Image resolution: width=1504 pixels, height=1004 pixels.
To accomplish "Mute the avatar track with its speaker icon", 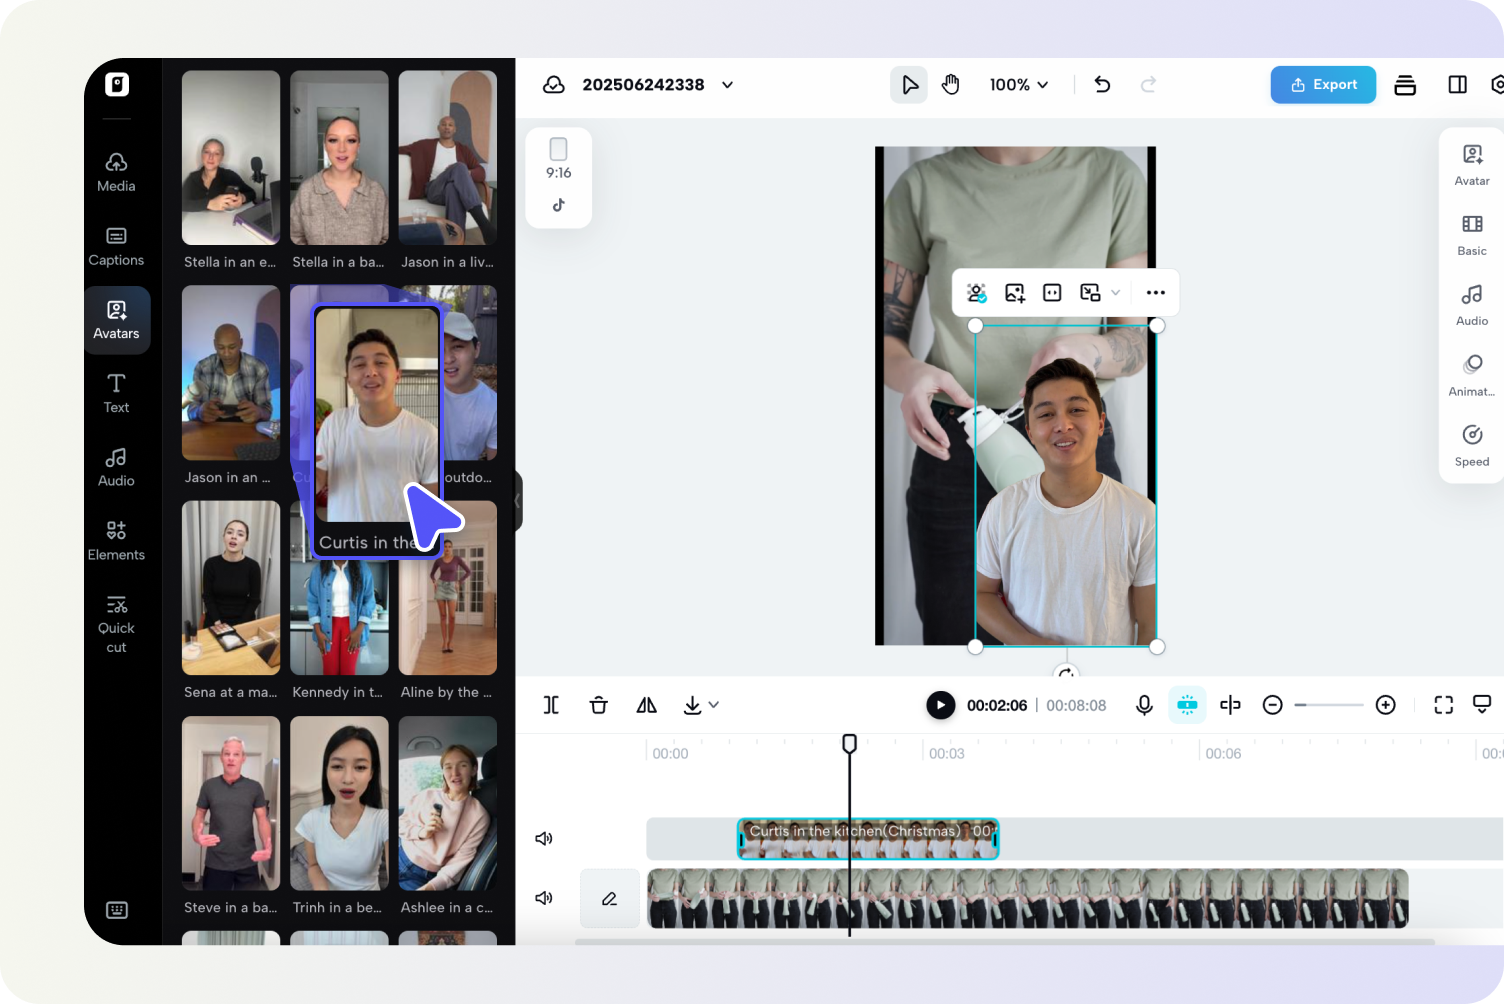I will pos(544,838).
